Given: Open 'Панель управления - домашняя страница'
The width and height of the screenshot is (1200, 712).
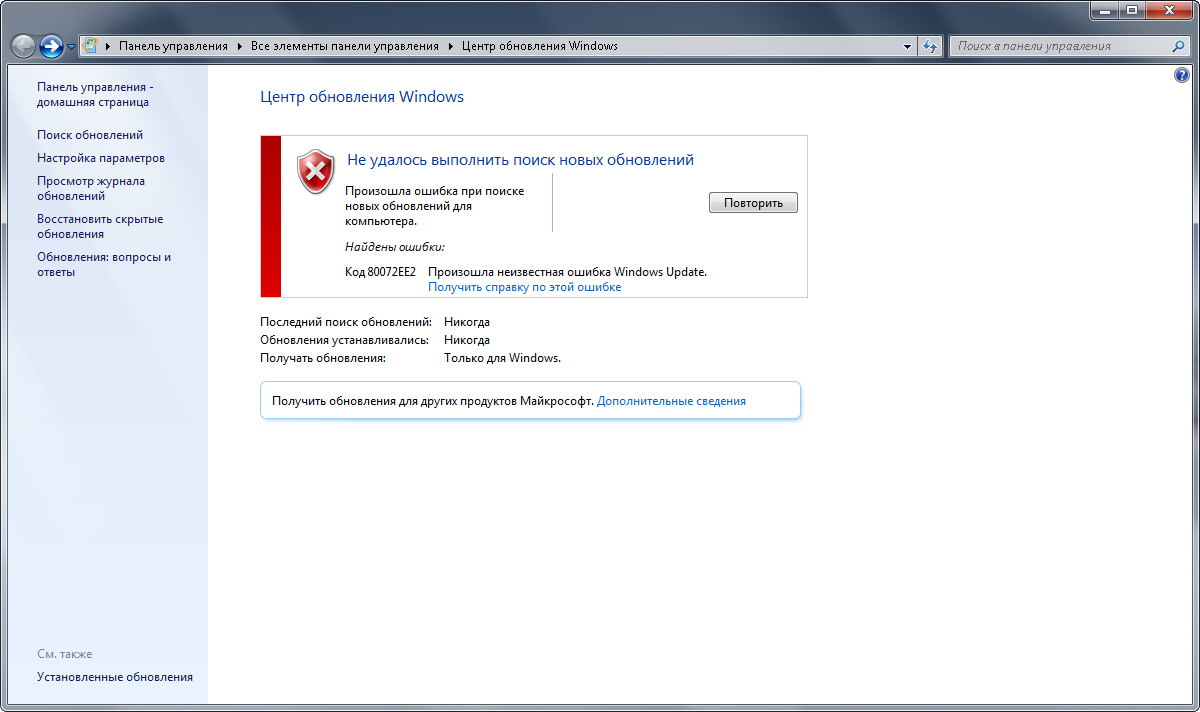Looking at the screenshot, I should point(95,94).
